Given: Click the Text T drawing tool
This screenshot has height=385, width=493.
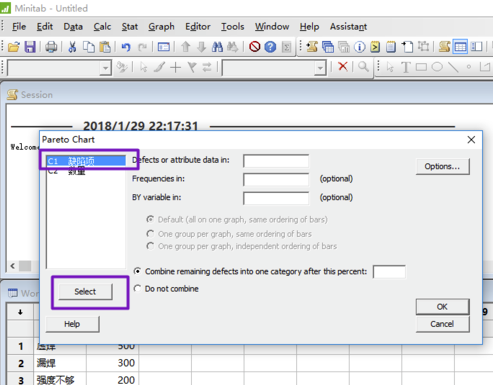Looking at the screenshot, I should click(x=405, y=67).
